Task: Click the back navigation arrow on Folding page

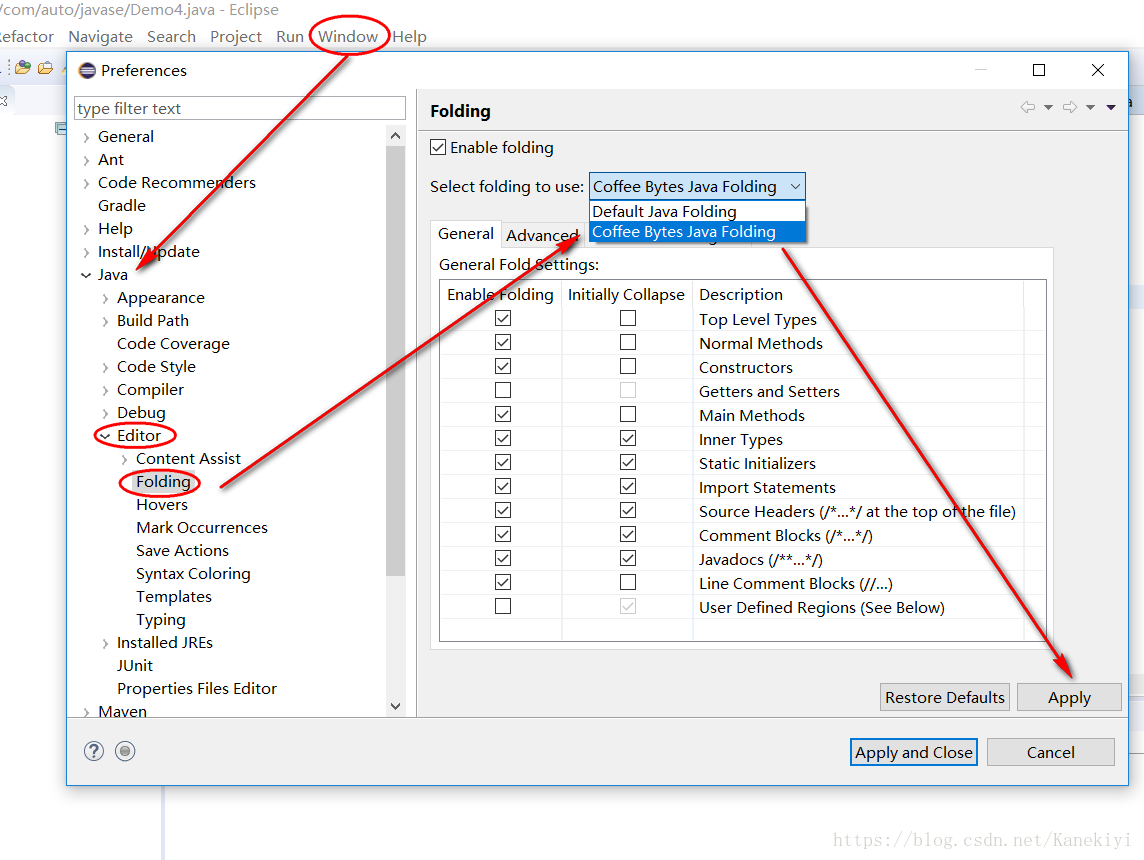Action: coord(1029,106)
